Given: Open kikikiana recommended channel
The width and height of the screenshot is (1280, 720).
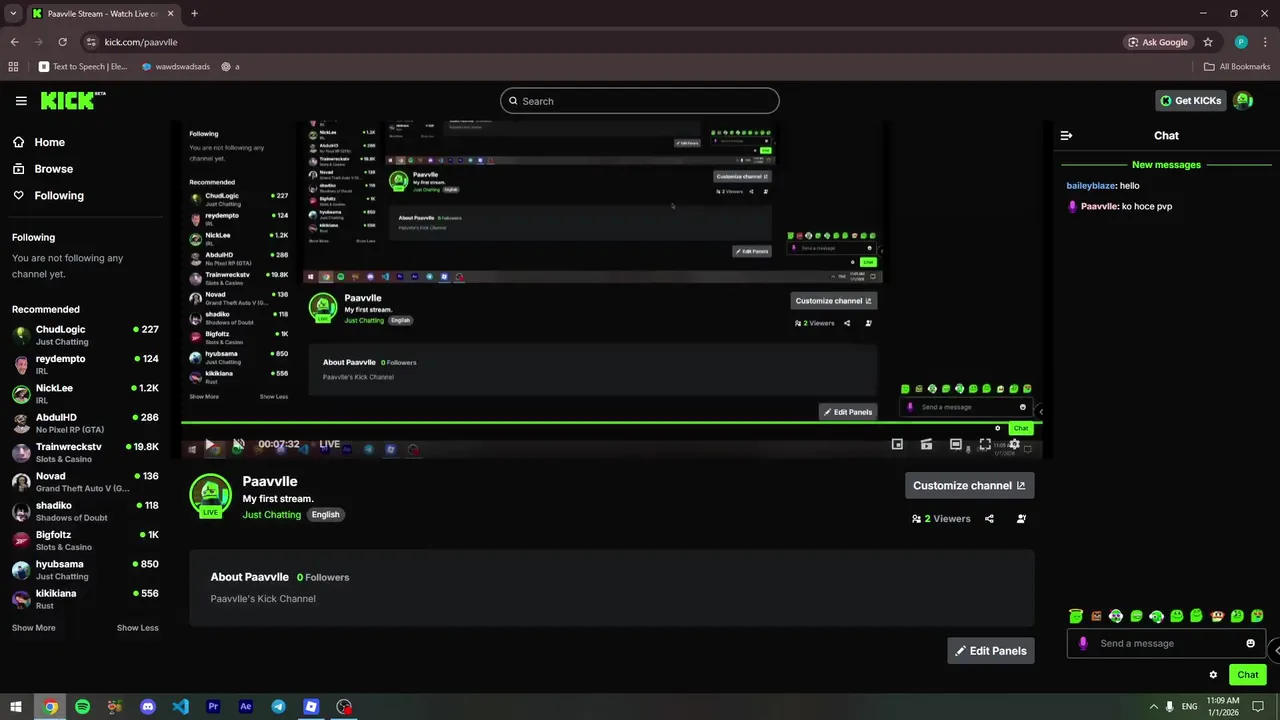Looking at the screenshot, I should coord(85,599).
